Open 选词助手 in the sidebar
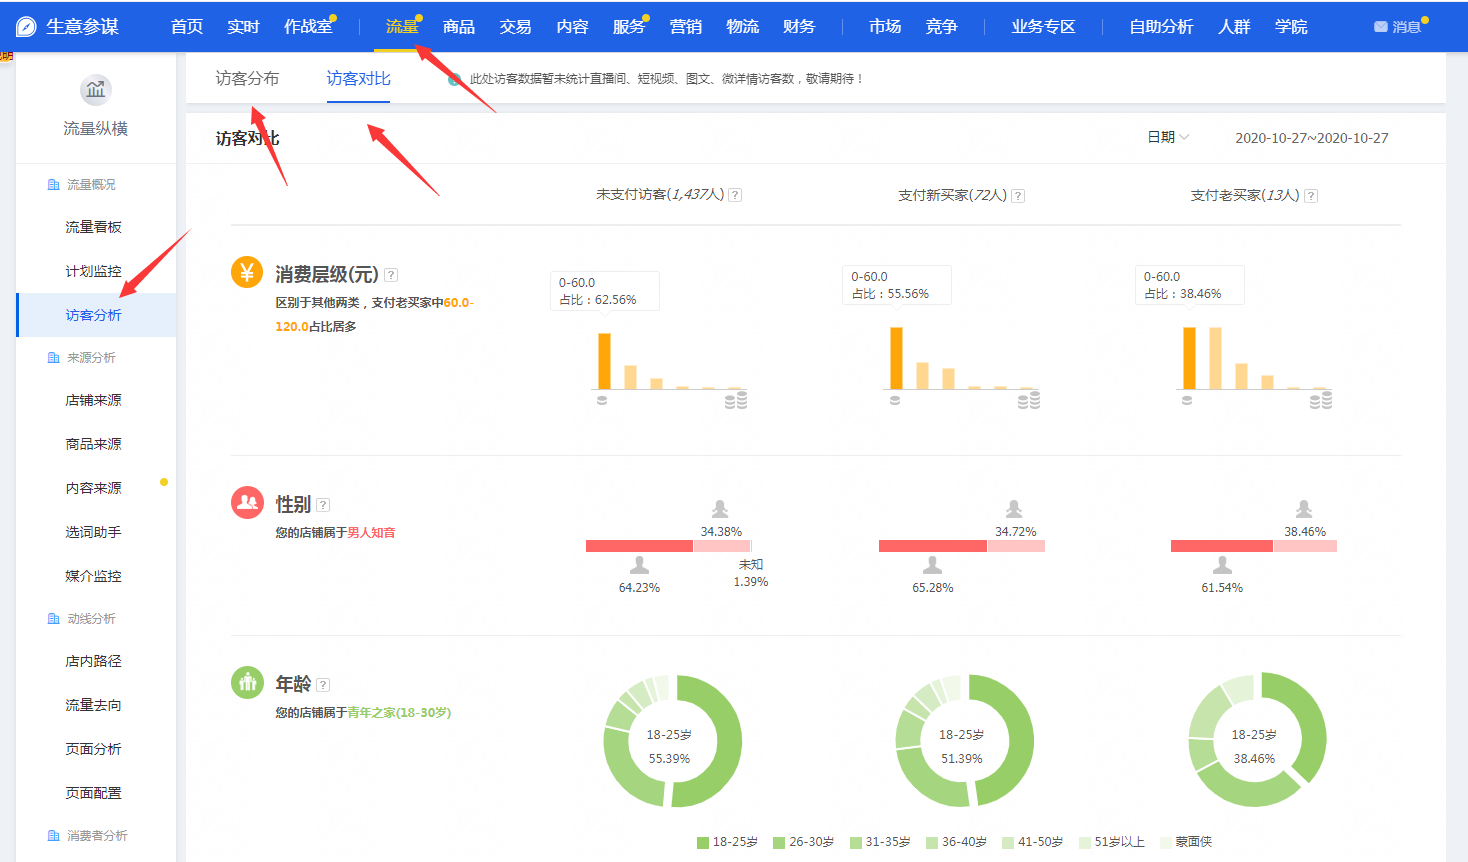This screenshot has height=862, width=1468. 96,532
